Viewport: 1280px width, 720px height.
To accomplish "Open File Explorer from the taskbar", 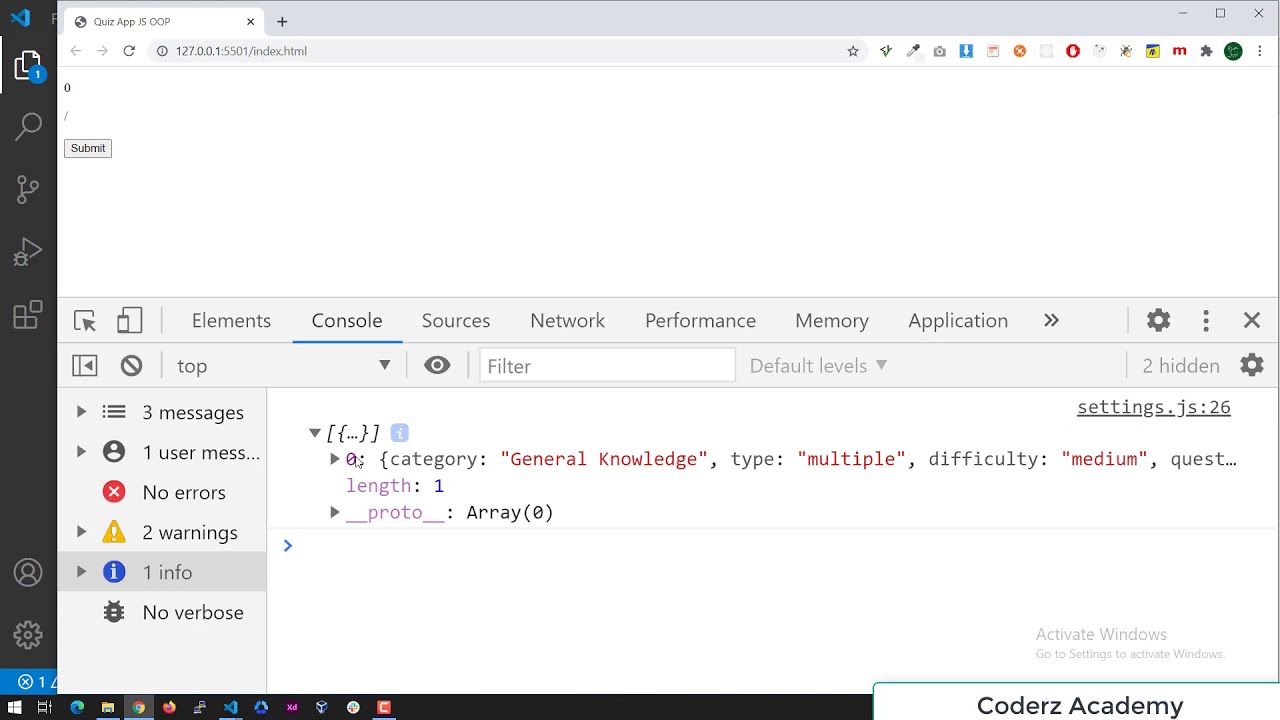I will tap(108, 707).
